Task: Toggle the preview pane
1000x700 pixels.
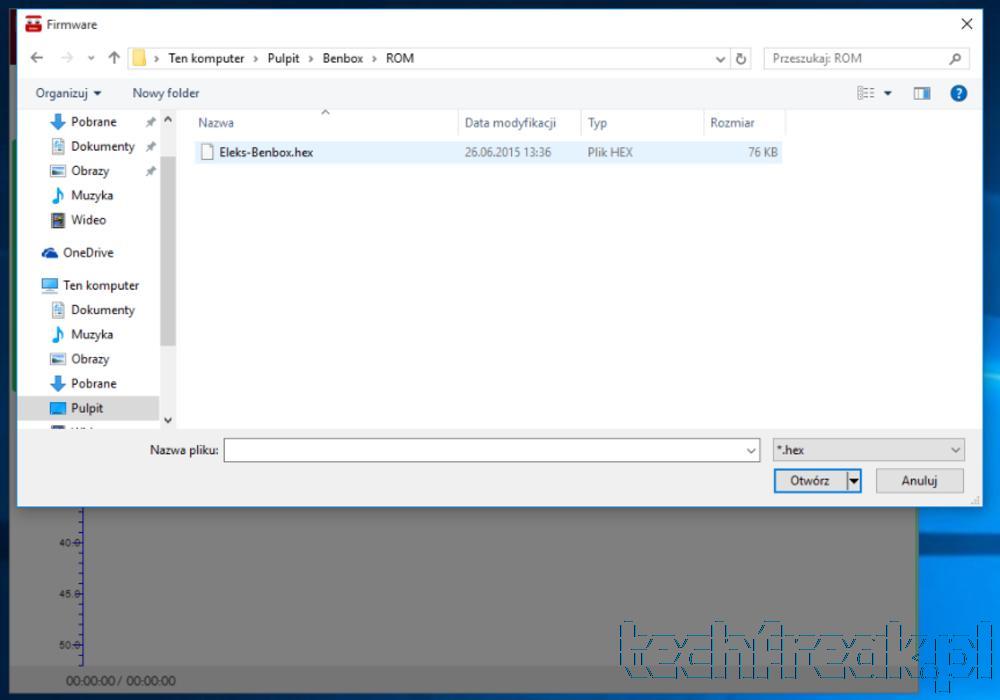Action: point(922,94)
